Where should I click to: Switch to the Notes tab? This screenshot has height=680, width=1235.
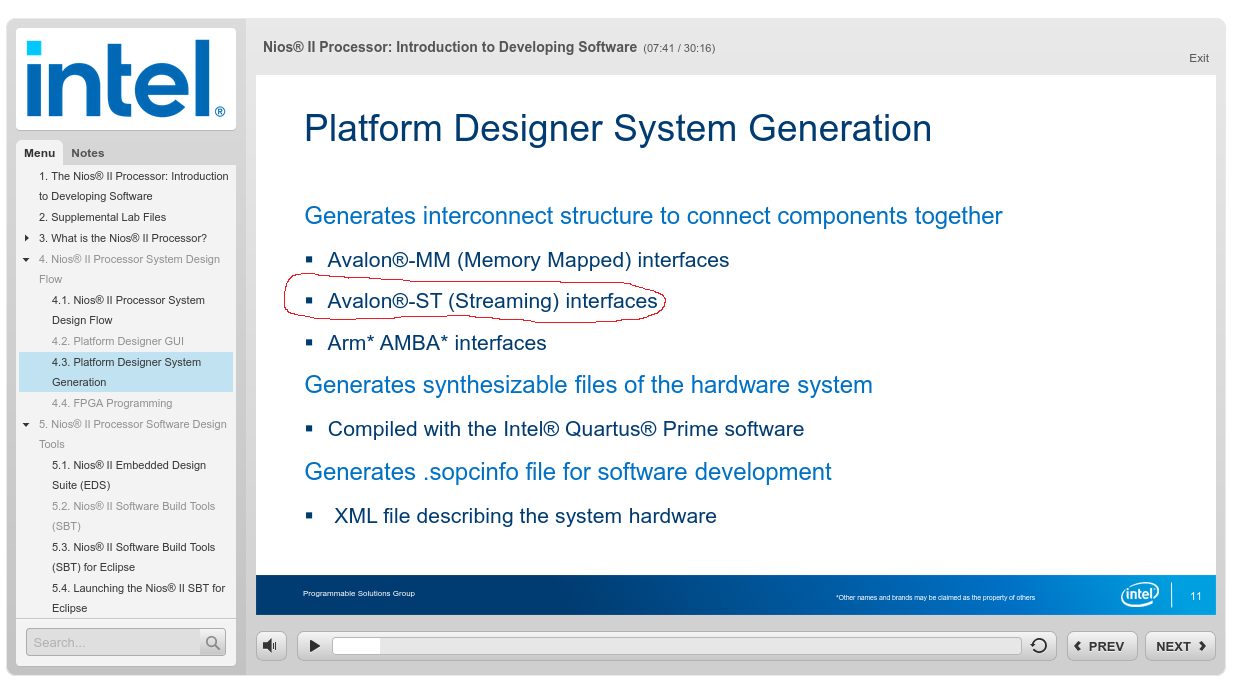coord(87,153)
